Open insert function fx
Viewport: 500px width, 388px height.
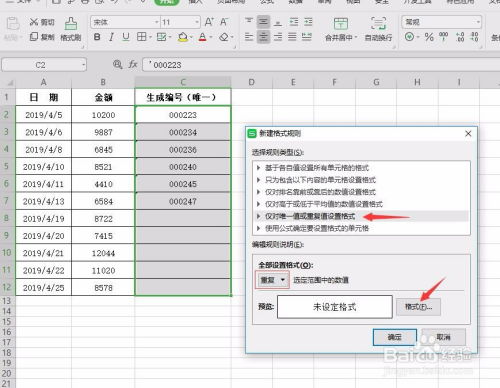point(133,64)
